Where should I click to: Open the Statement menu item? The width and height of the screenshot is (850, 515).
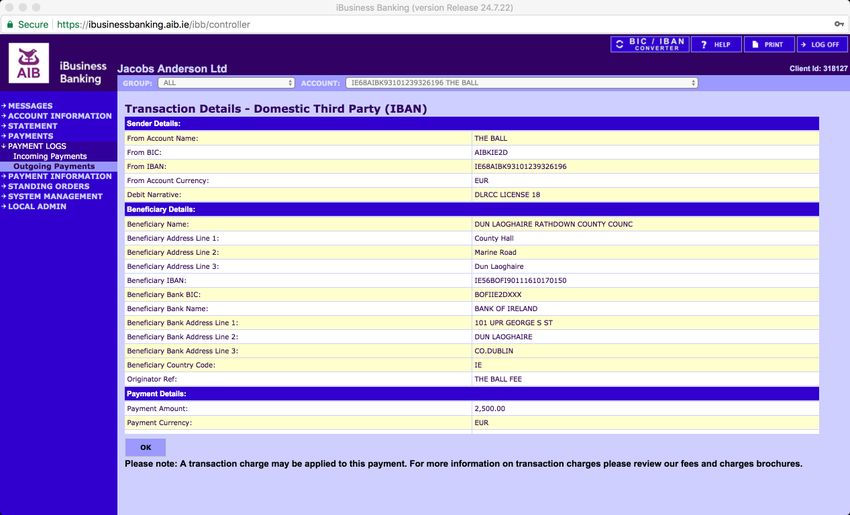(x=33, y=126)
